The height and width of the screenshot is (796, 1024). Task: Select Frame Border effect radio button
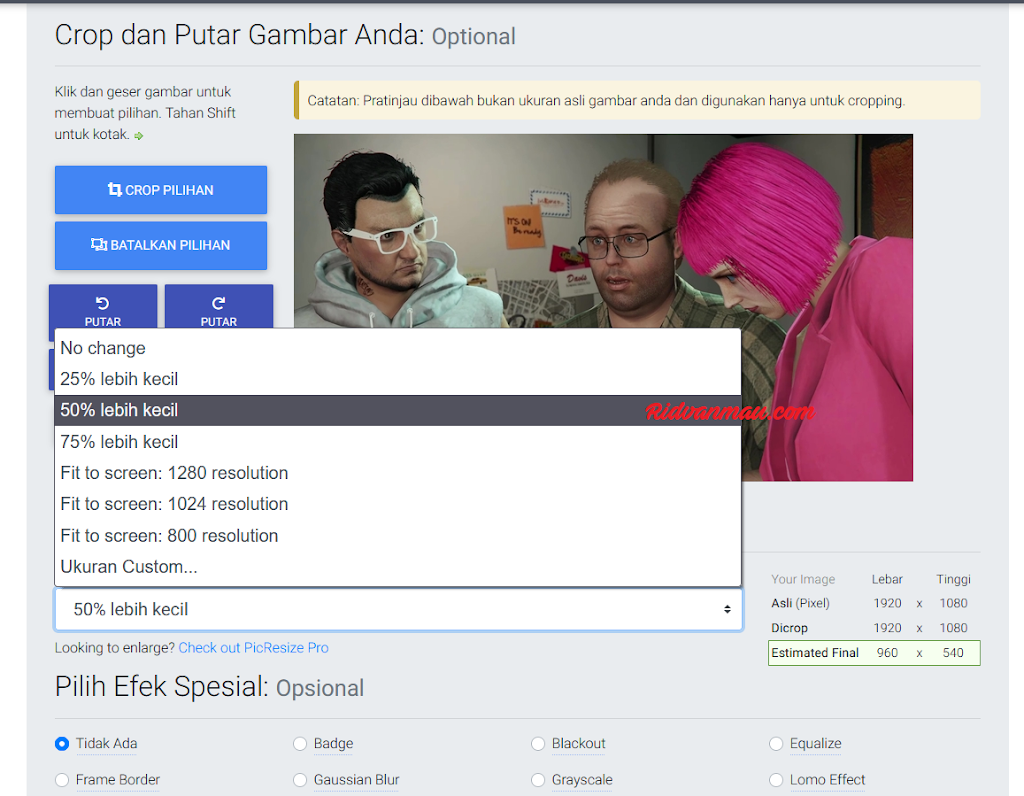(x=62, y=780)
